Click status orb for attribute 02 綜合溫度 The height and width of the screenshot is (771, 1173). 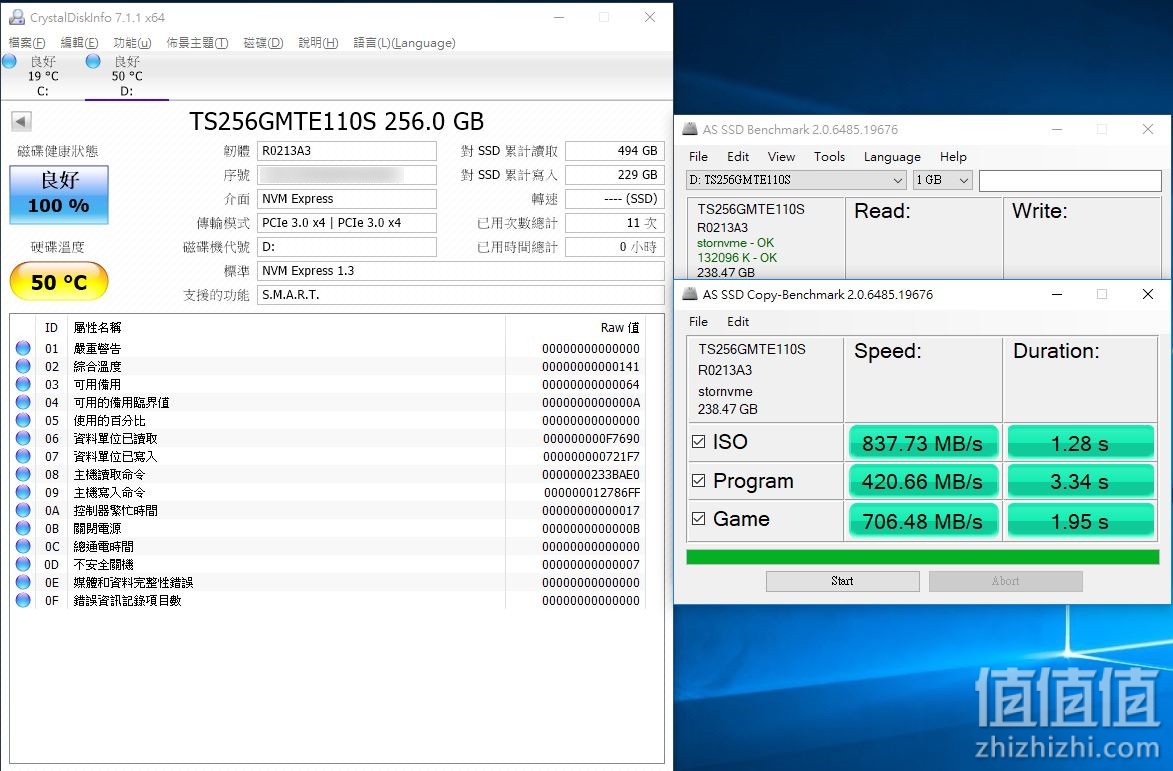pos(23,366)
